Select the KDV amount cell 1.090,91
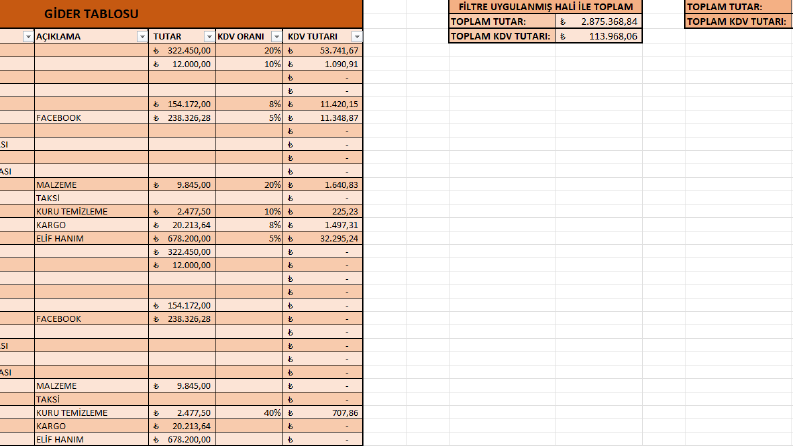The height and width of the screenshot is (446, 793). click(323, 64)
